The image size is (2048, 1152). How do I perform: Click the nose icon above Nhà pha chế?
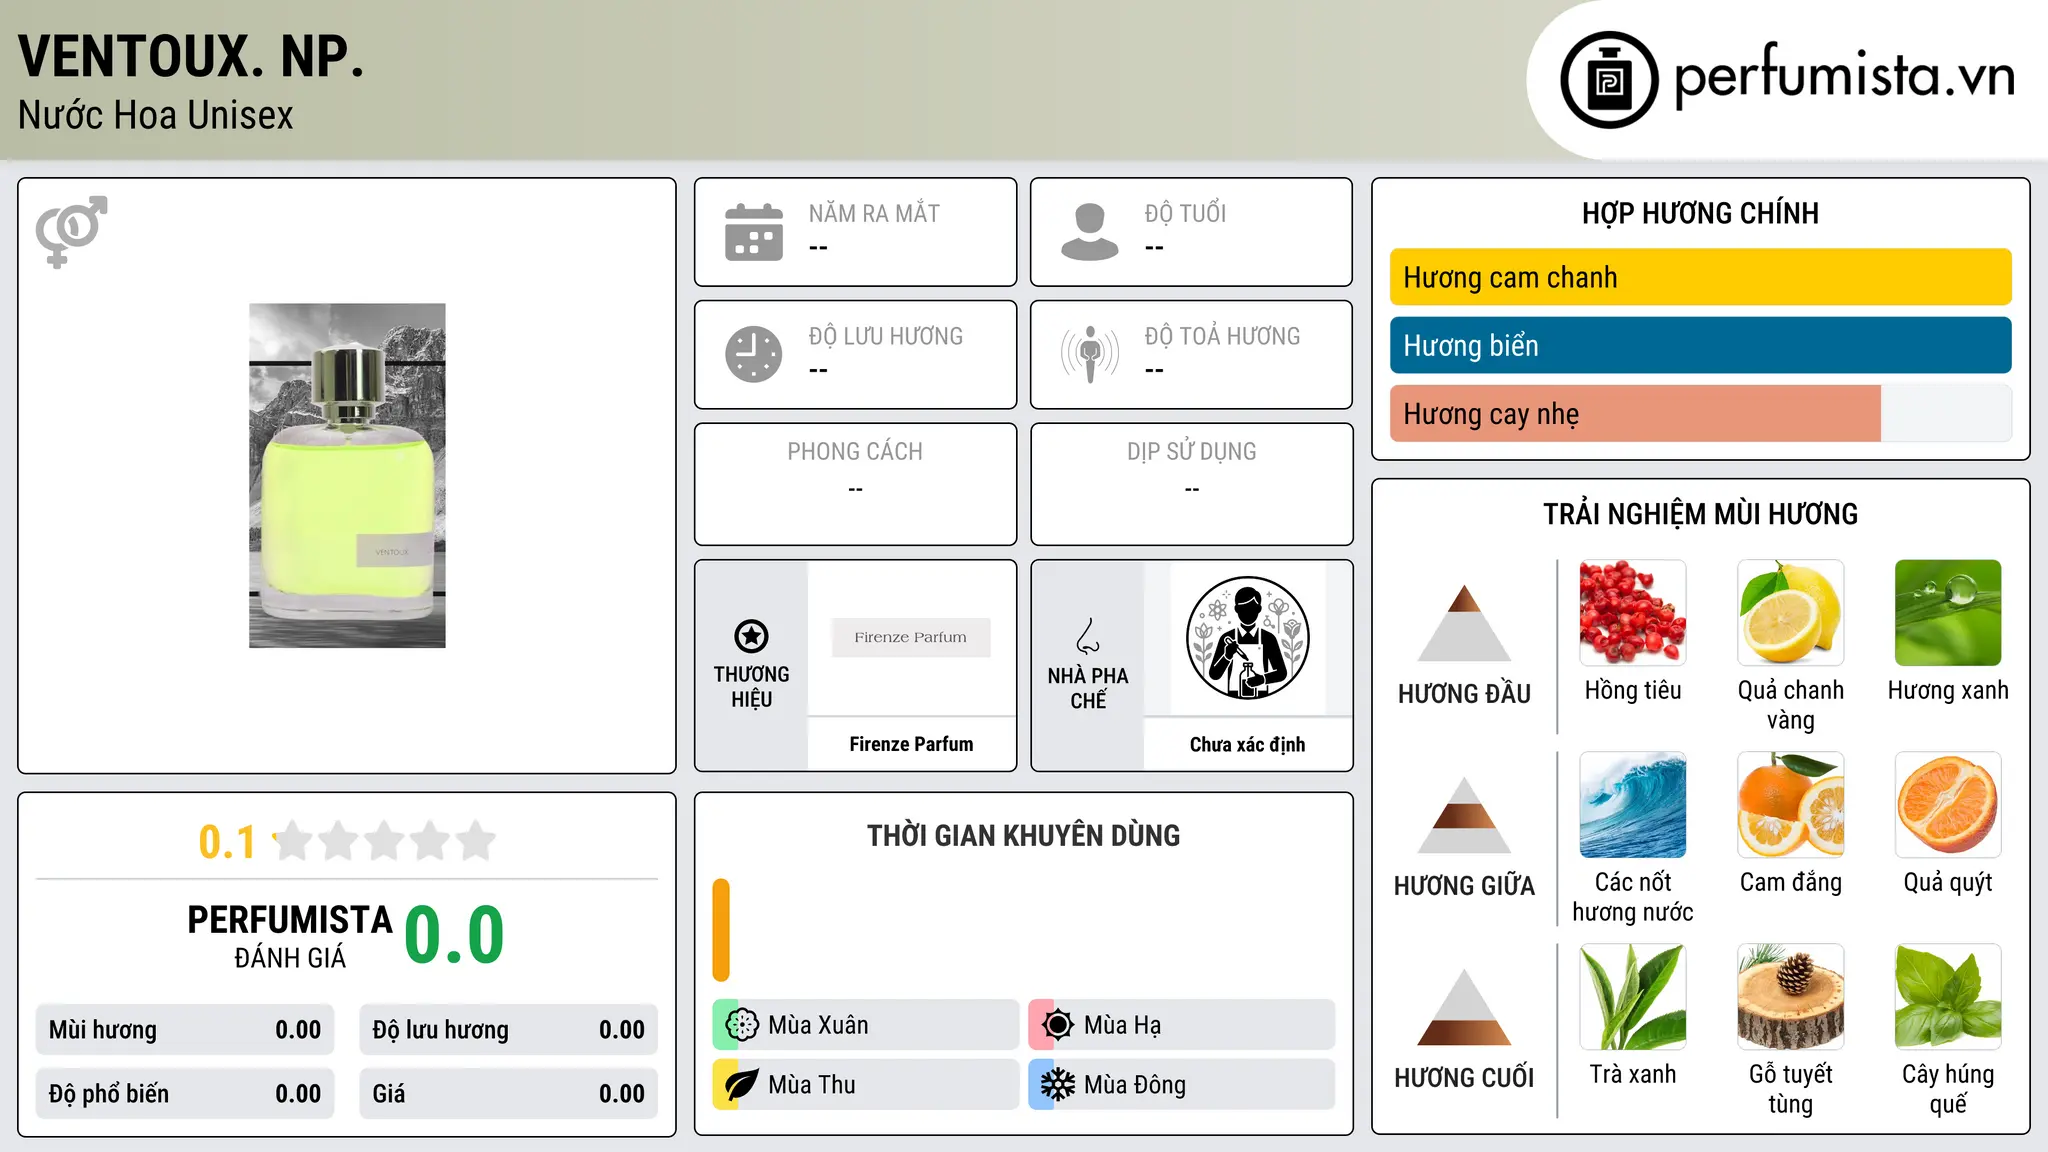coord(1088,636)
